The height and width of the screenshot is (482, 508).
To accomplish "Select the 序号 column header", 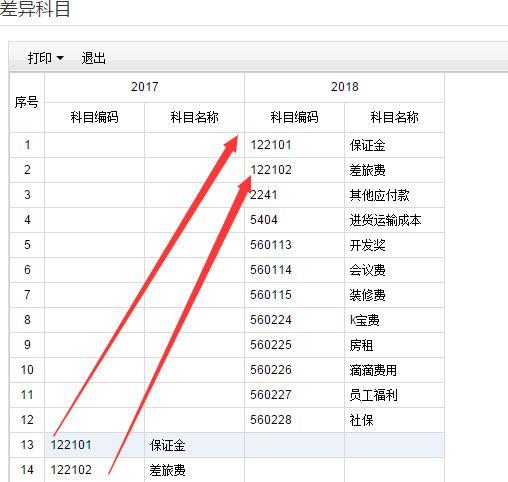I will (27, 102).
